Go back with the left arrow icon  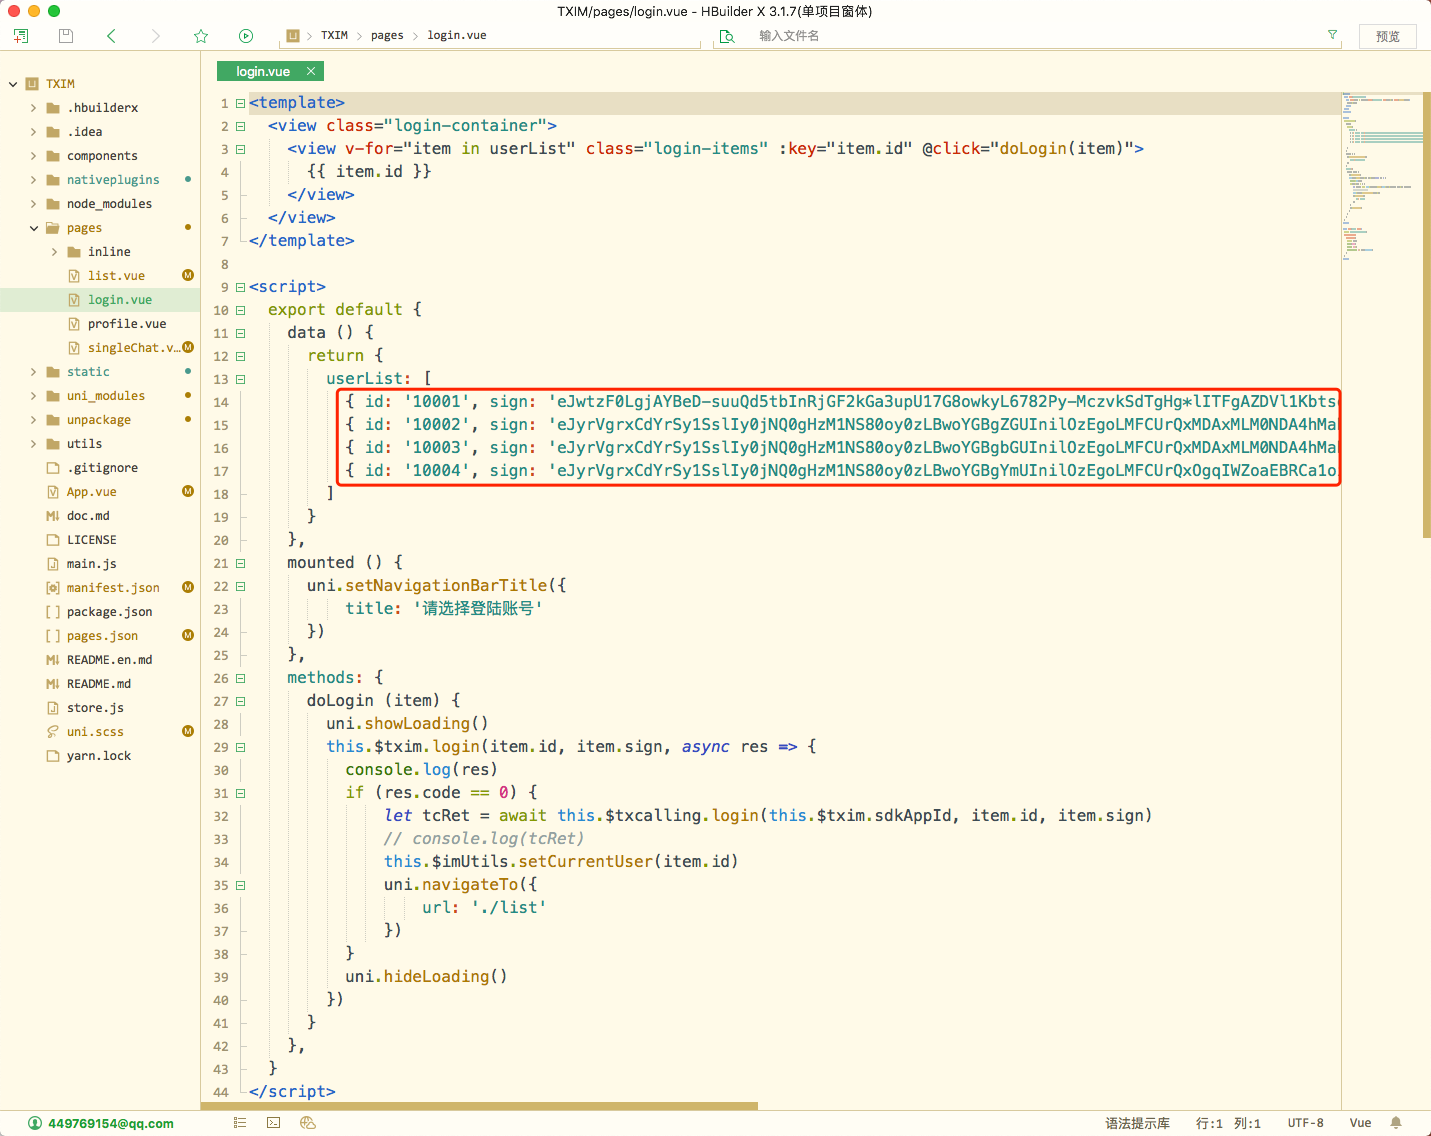(111, 36)
